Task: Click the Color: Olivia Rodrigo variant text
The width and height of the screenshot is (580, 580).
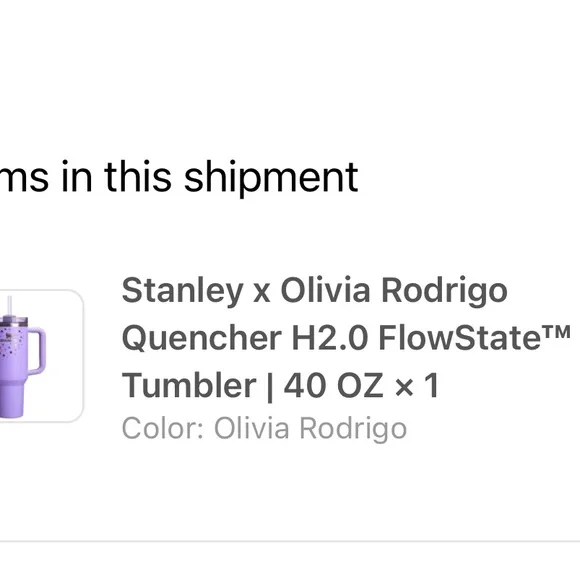Action: [264, 429]
